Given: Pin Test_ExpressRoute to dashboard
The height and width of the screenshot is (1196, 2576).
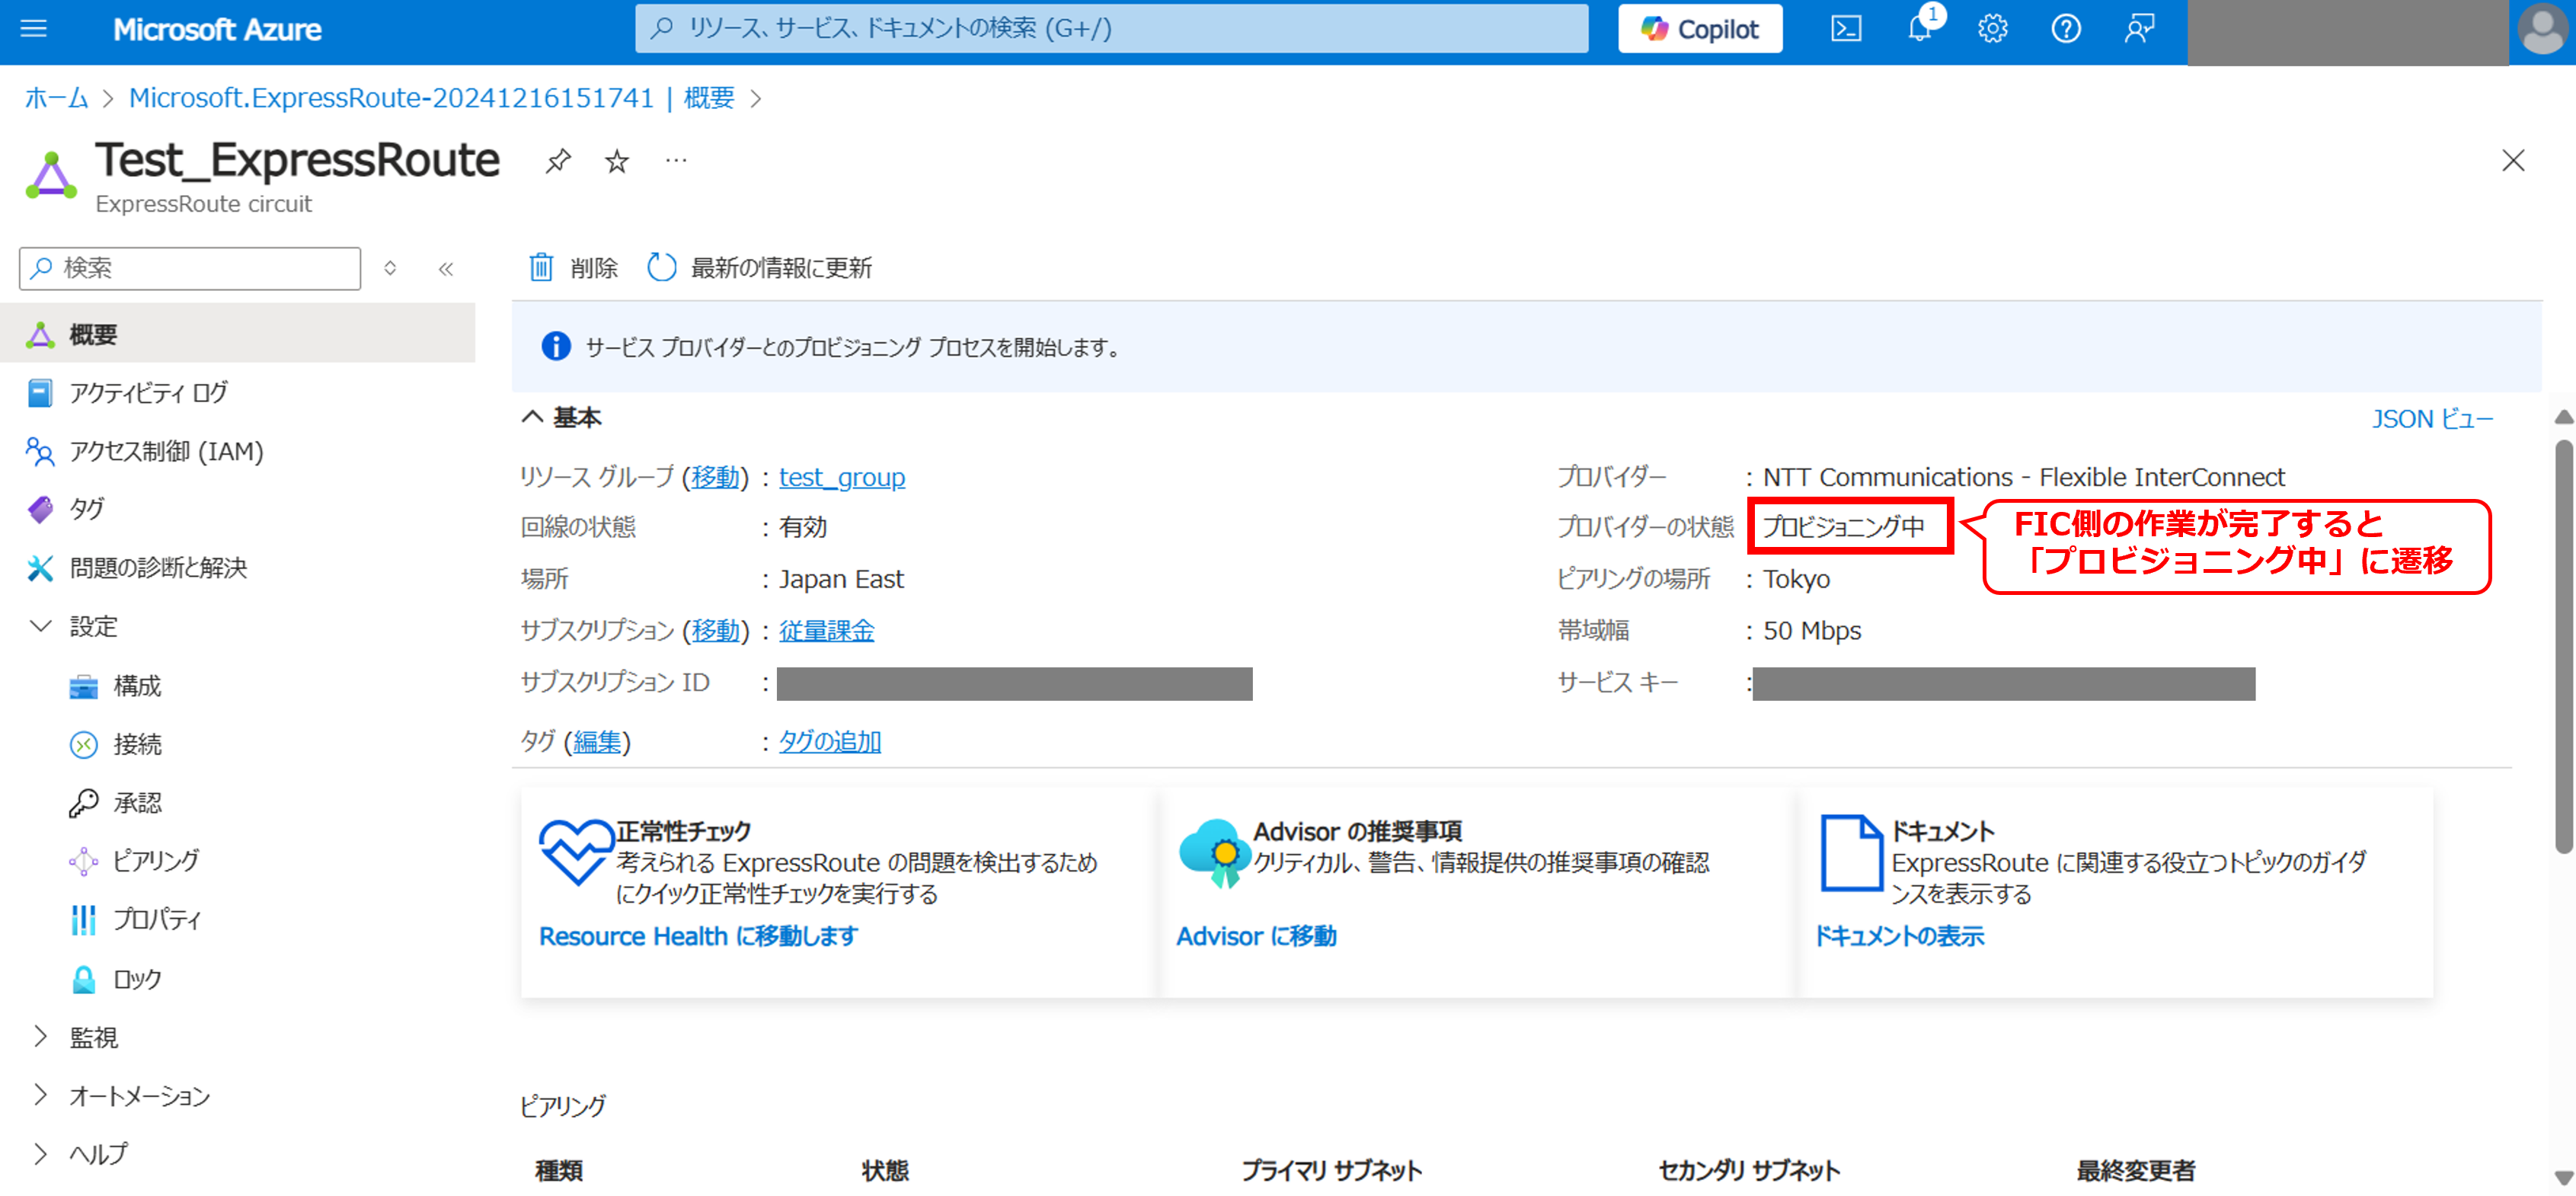Looking at the screenshot, I should coord(558,160).
